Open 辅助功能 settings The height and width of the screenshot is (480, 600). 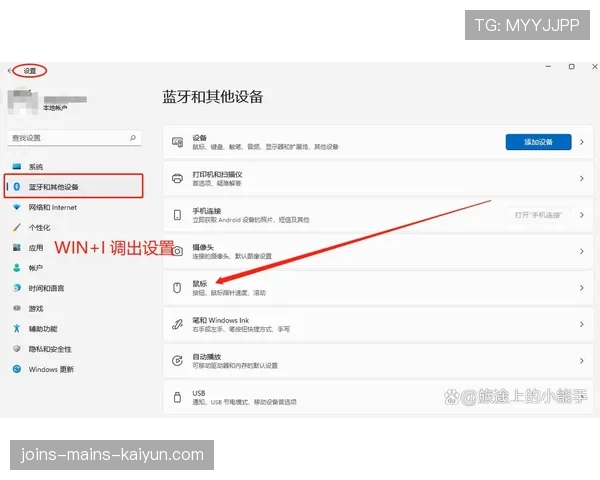point(43,328)
